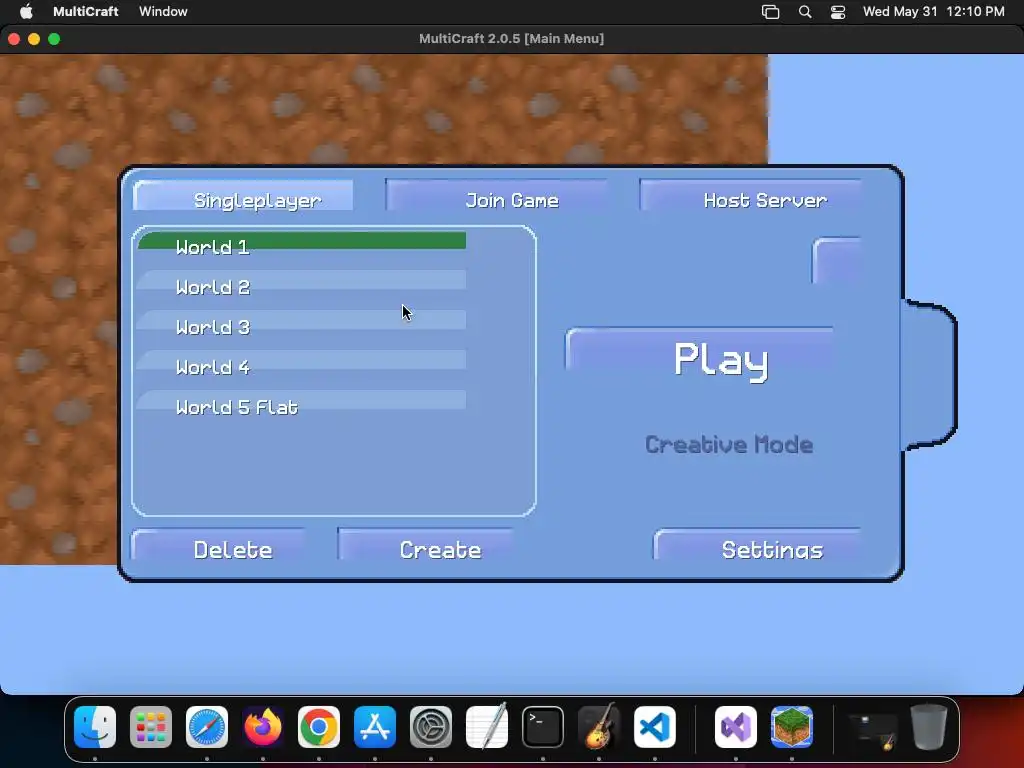Create a new world
The height and width of the screenshot is (768, 1024).
pyautogui.click(x=425, y=545)
